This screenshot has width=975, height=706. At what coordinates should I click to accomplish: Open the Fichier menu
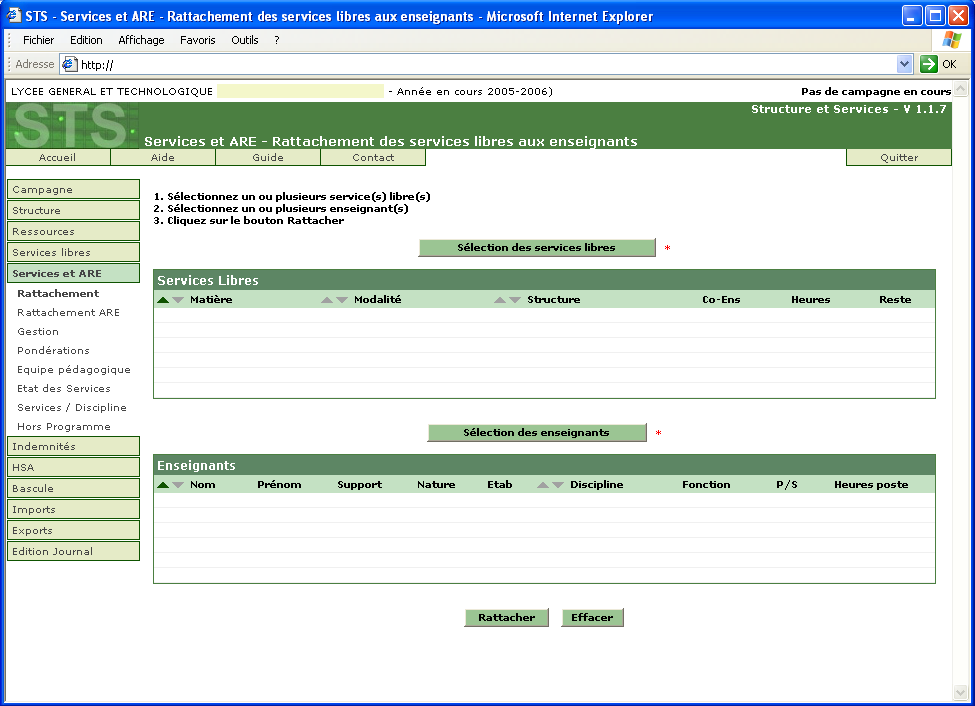39,40
